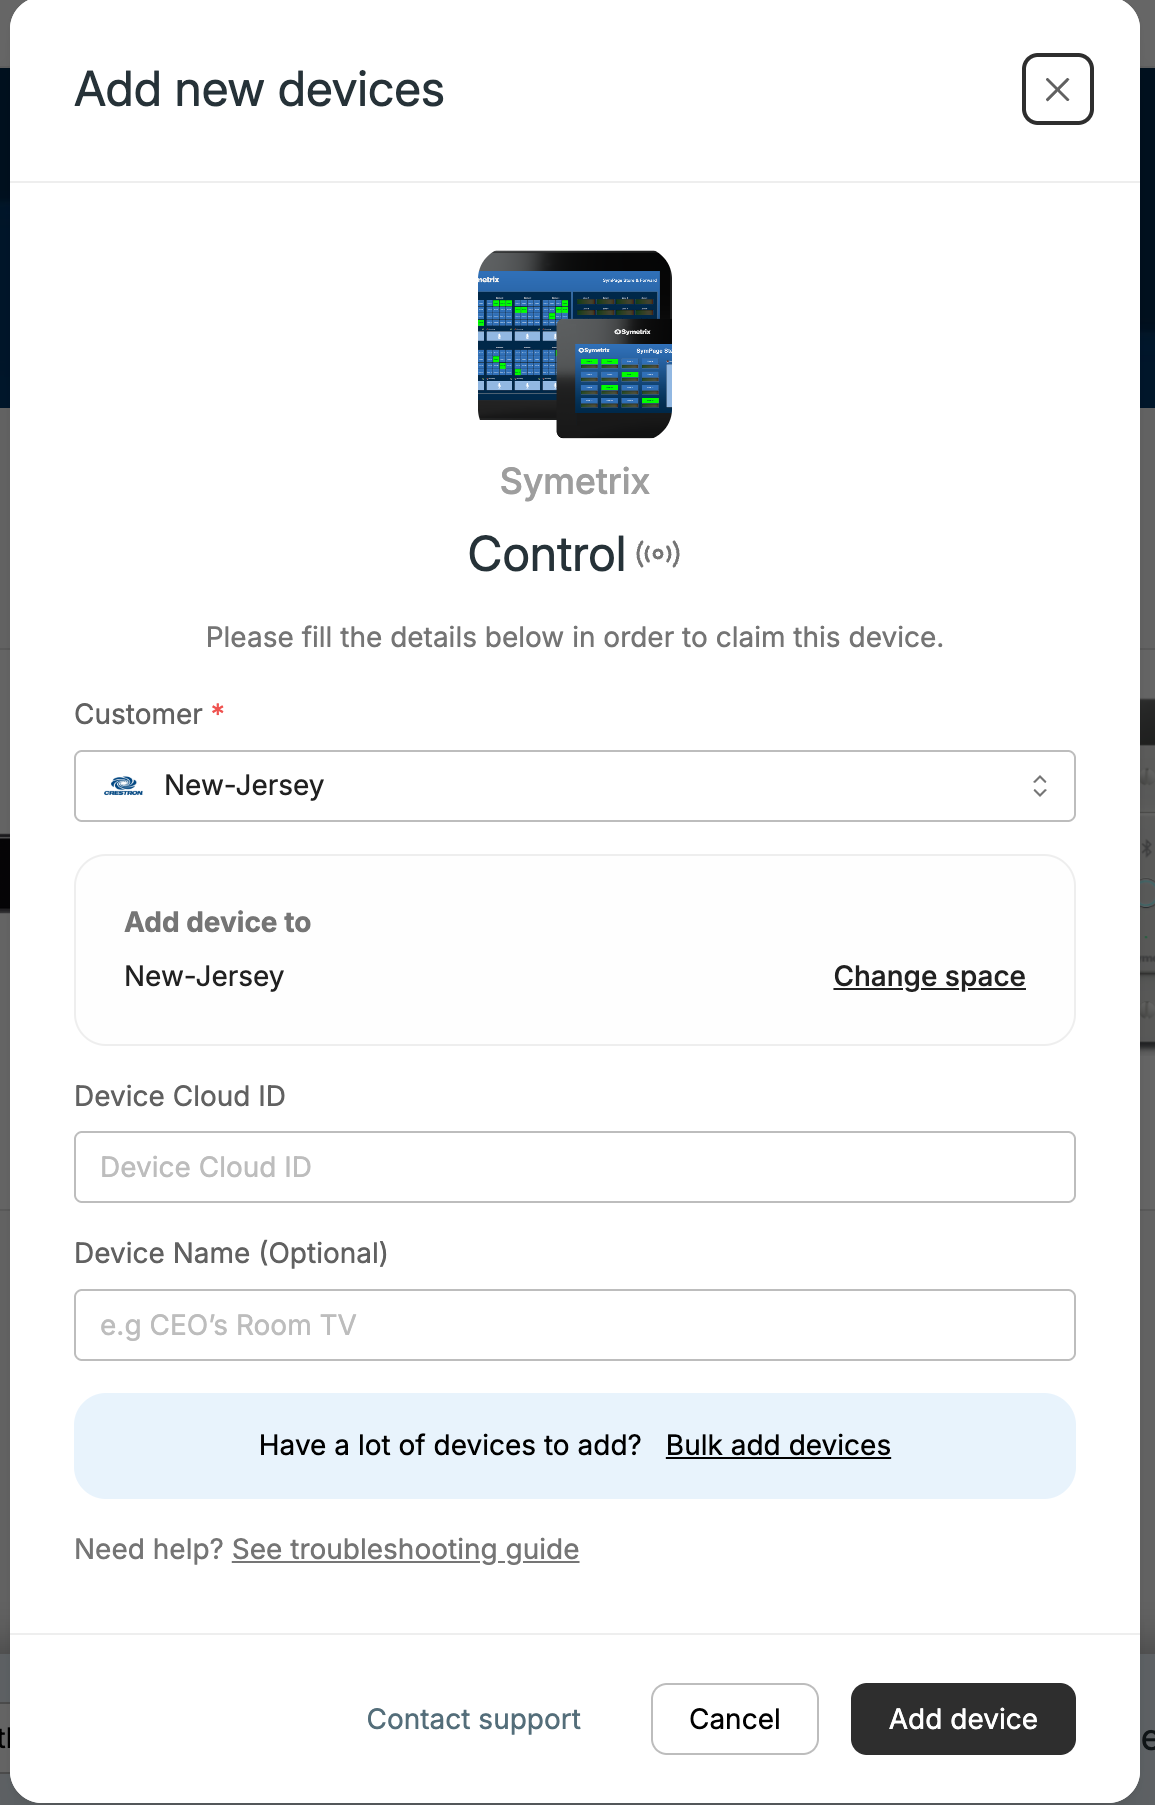1155x1805 pixels.
Task: Click the New-Jersey space name under Add device to
Action: coord(204,976)
